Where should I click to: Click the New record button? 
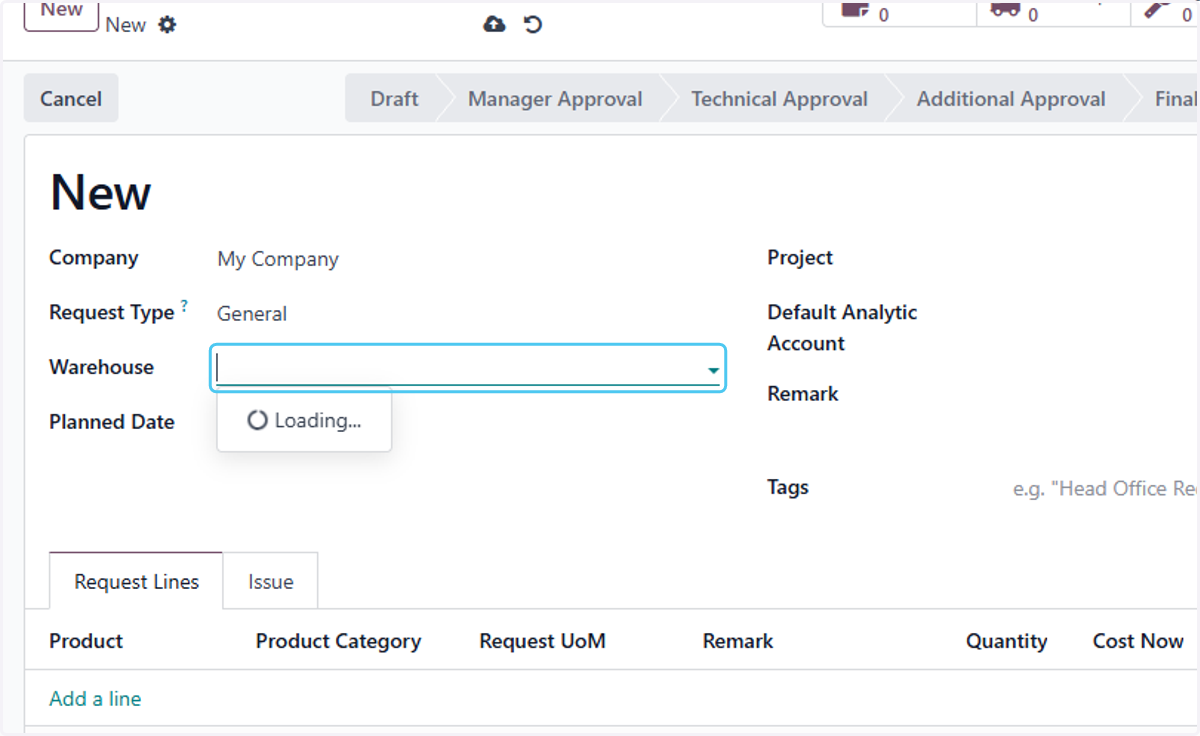coord(61,13)
